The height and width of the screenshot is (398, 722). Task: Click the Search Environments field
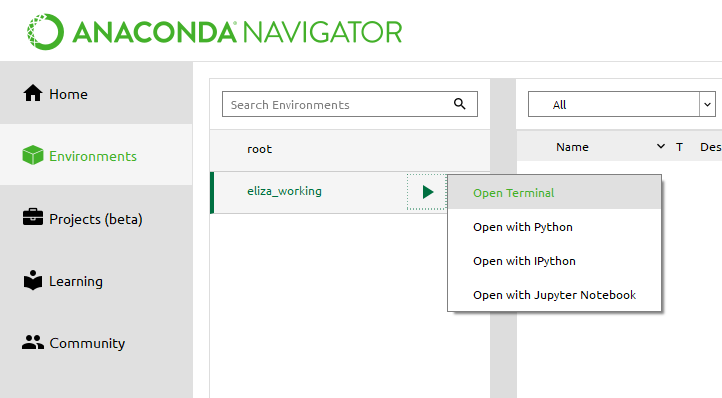[349, 104]
